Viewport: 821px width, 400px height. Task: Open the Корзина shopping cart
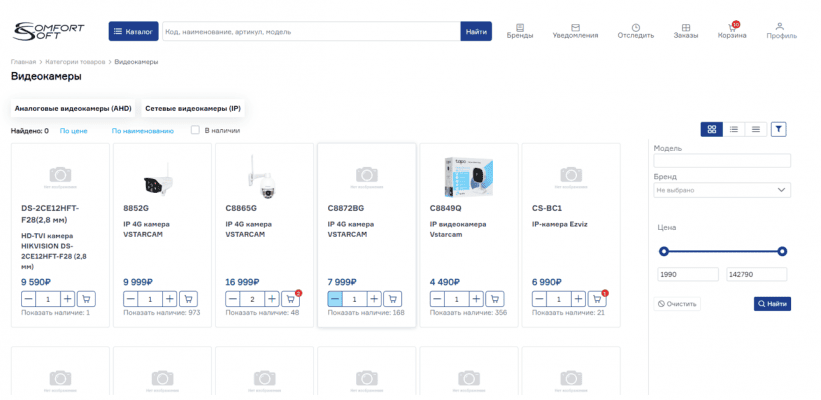click(x=731, y=30)
